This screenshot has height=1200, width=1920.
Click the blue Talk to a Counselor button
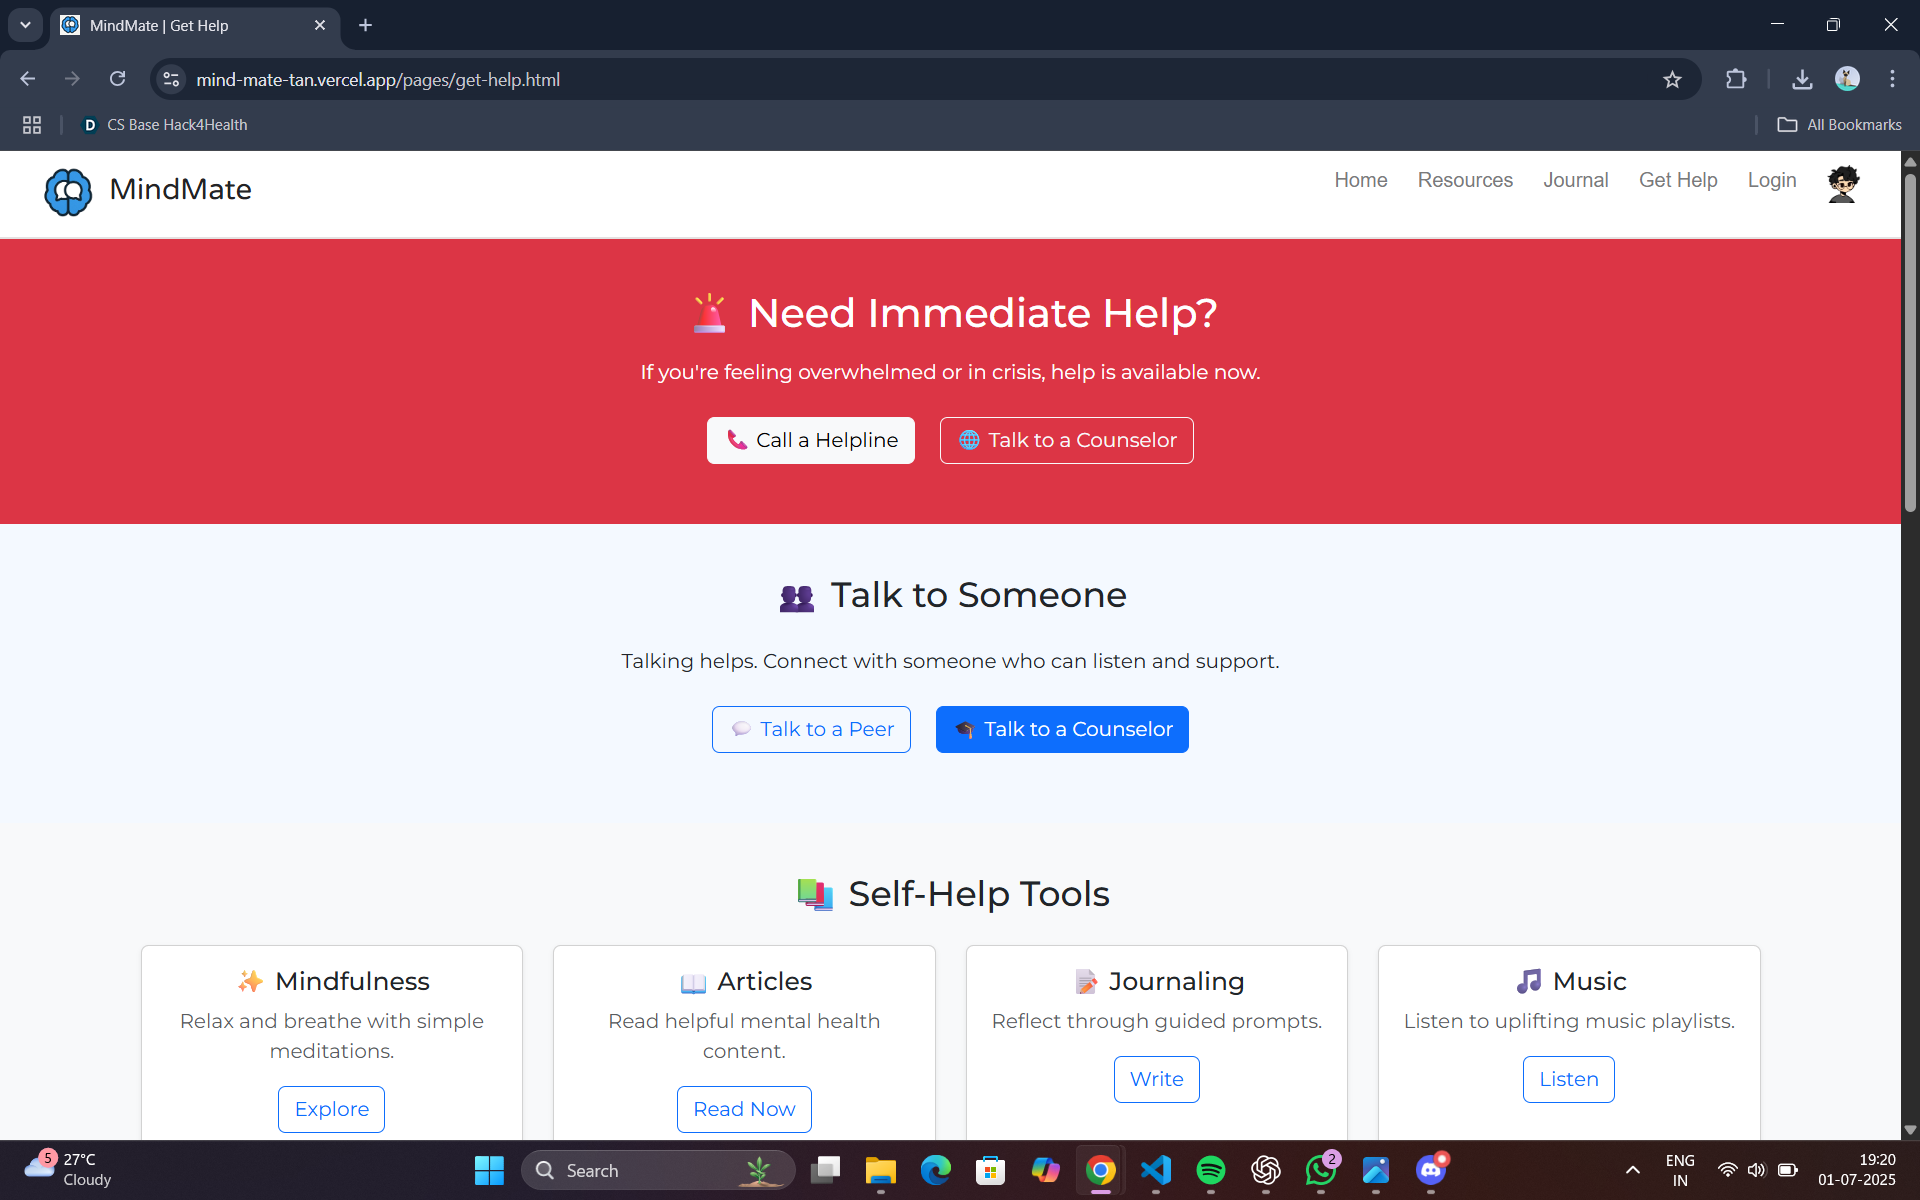(x=1062, y=729)
